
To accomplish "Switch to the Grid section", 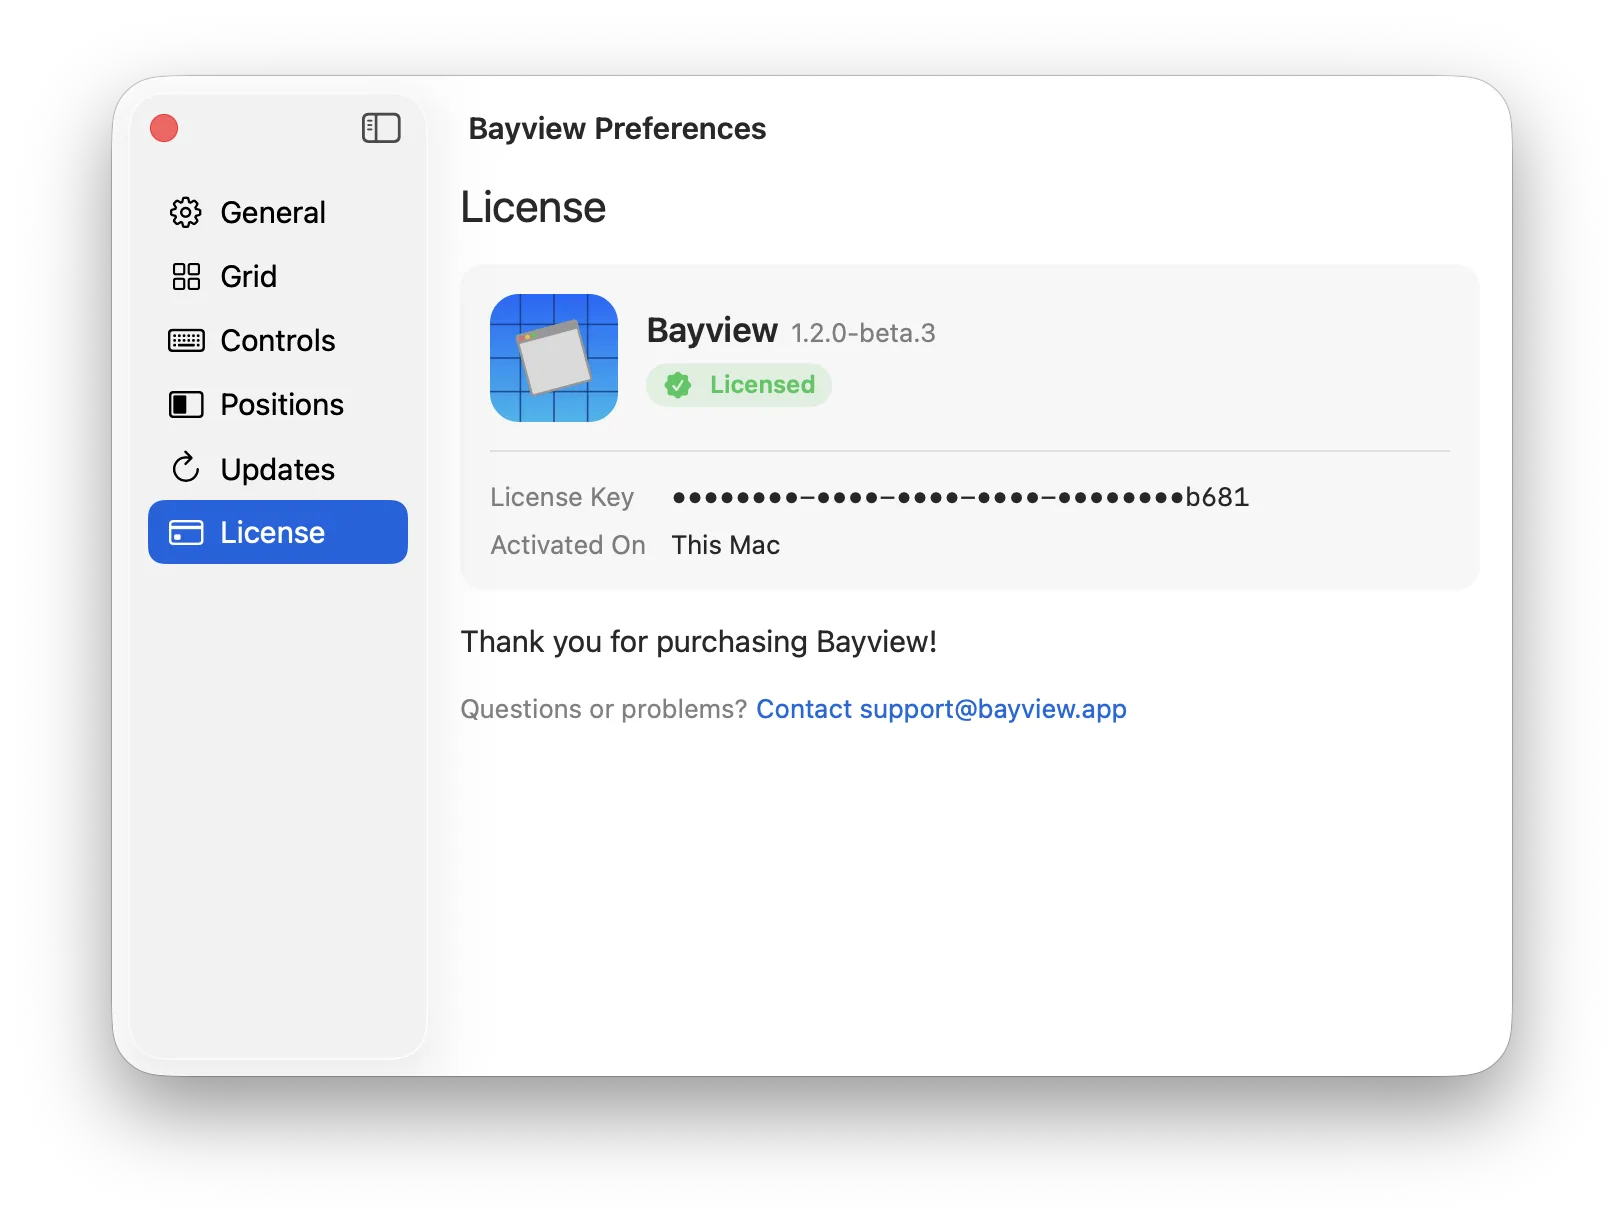I will [x=278, y=276].
